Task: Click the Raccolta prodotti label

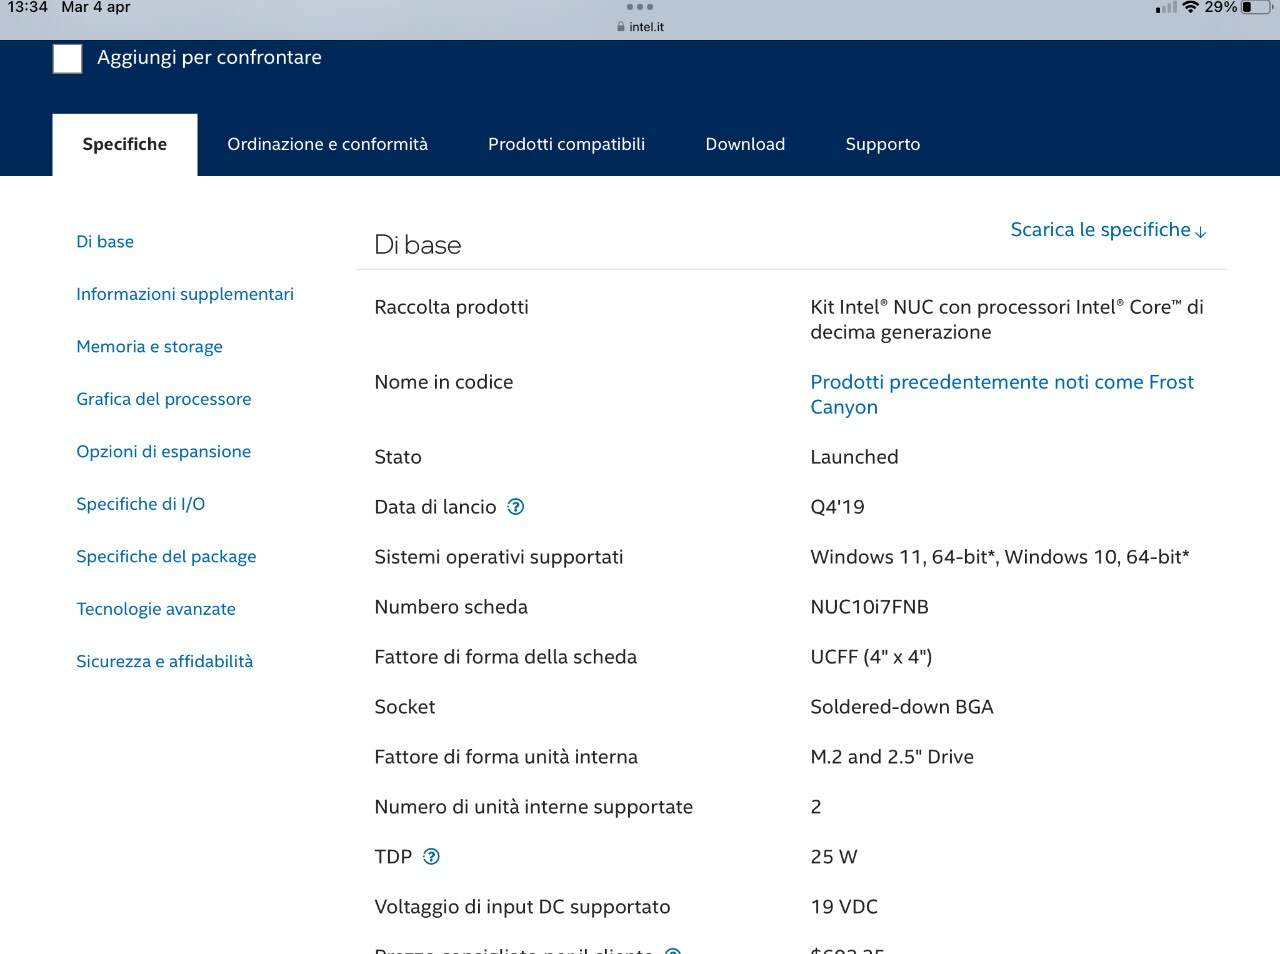Action: [451, 307]
